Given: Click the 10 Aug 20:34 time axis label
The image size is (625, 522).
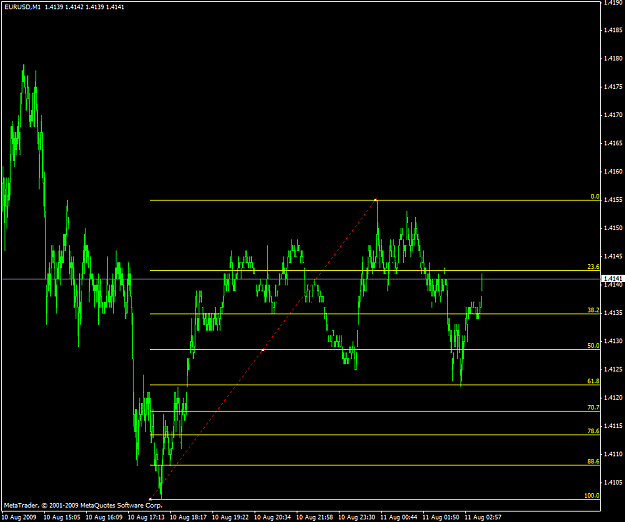Looking at the screenshot, I should point(272,517).
